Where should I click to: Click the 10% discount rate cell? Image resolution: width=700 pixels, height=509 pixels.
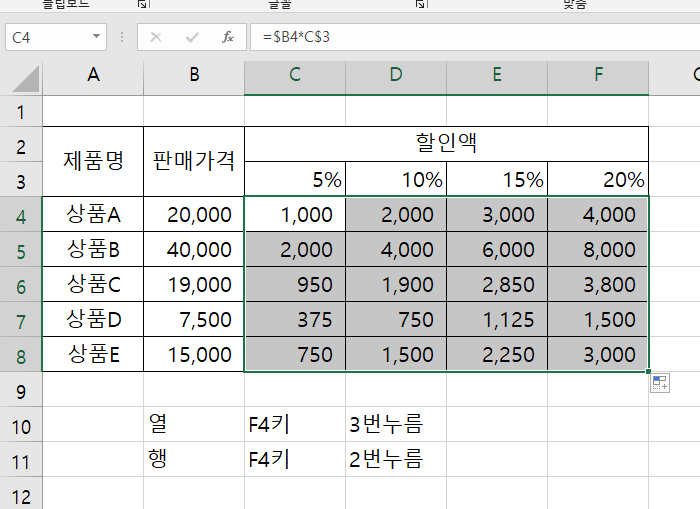[x=396, y=179]
